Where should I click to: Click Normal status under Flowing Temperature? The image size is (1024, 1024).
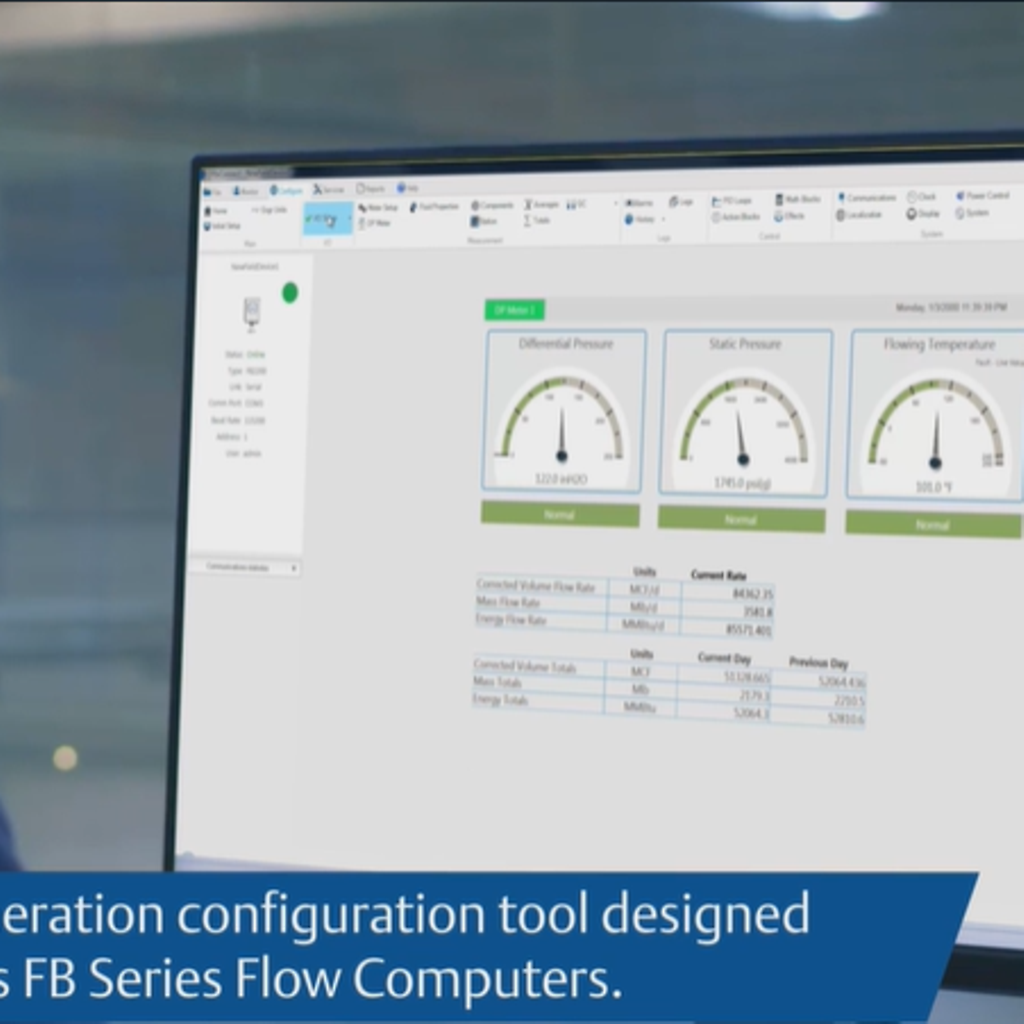(x=933, y=525)
